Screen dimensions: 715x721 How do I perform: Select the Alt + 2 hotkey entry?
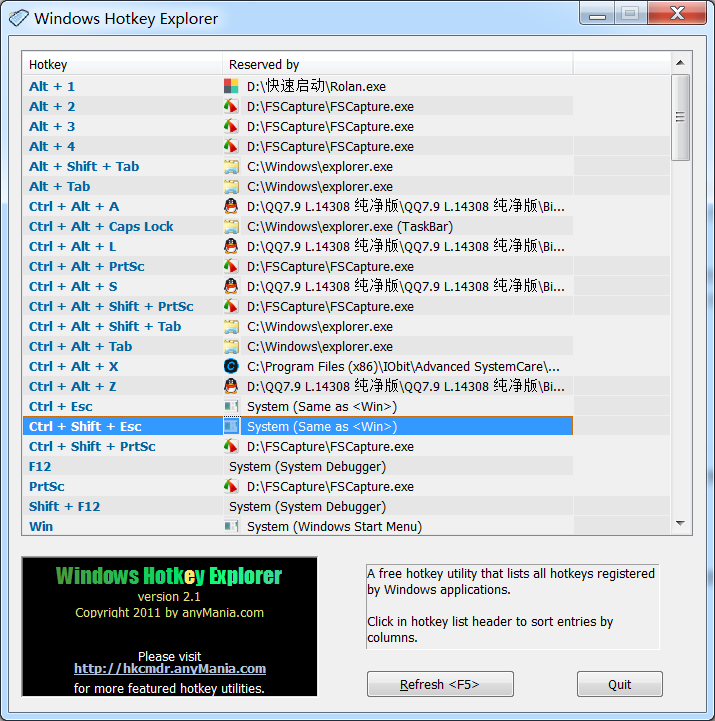coord(298,106)
